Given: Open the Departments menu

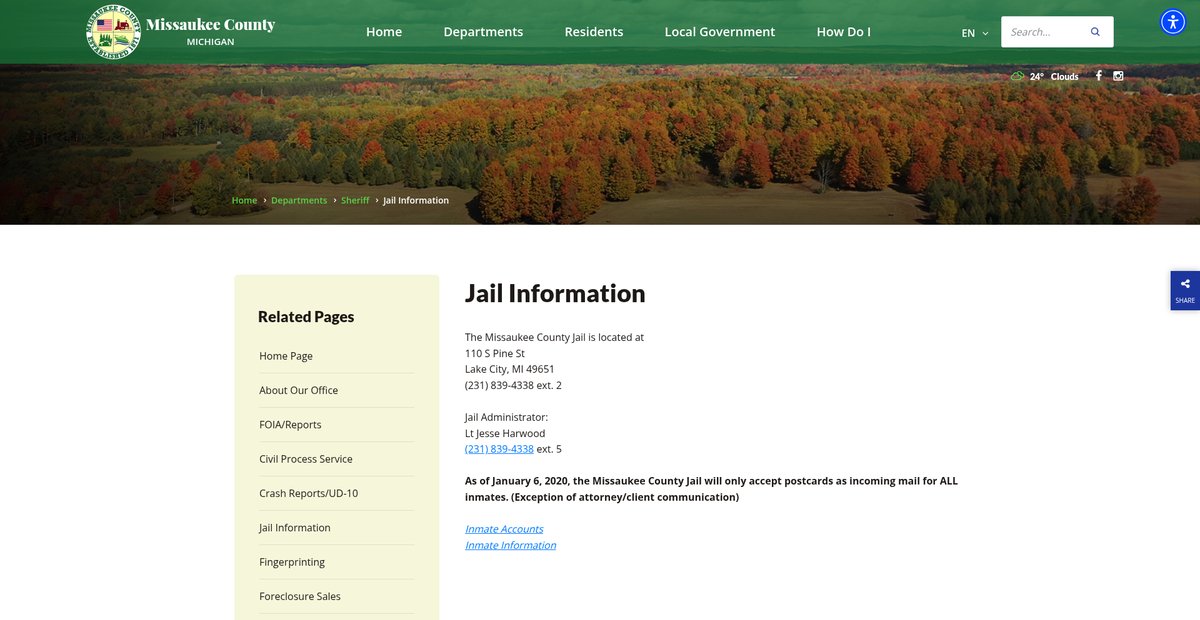Looking at the screenshot, I should coord(483,32).
